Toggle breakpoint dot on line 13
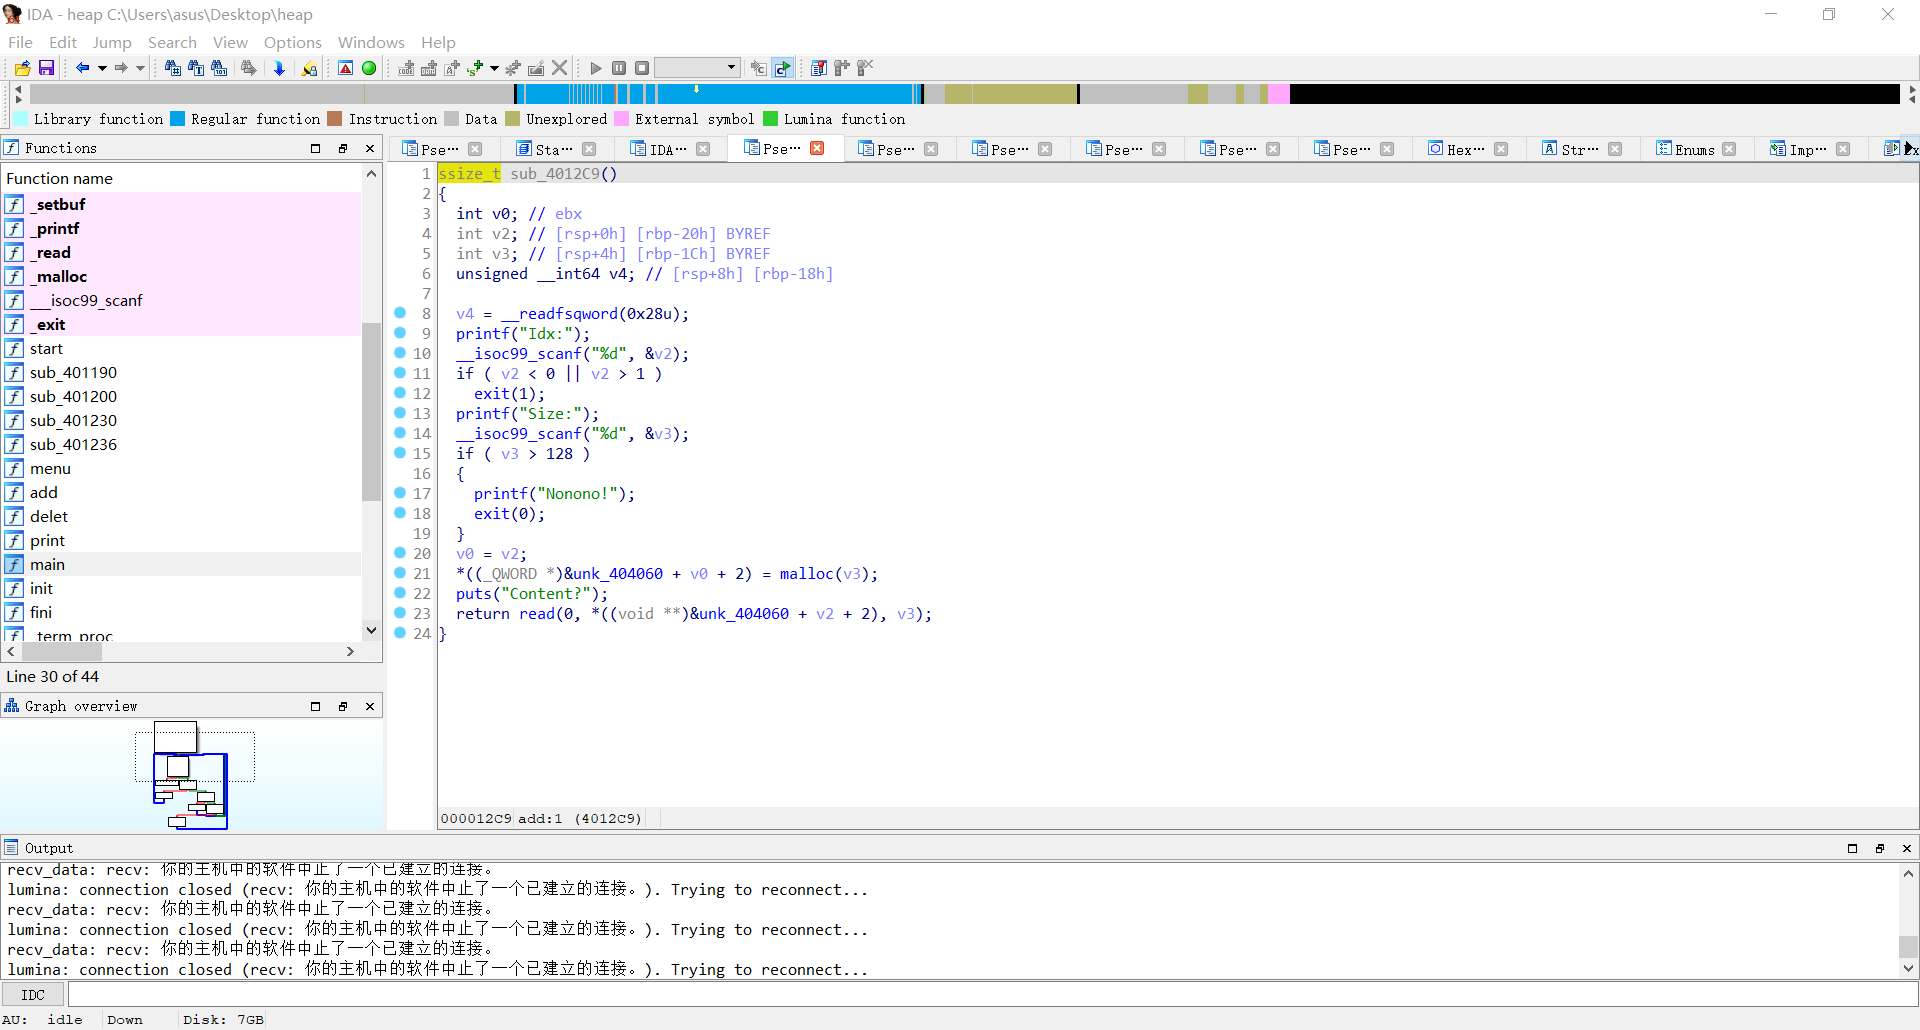1920x1030 pixels. [400, 413]
